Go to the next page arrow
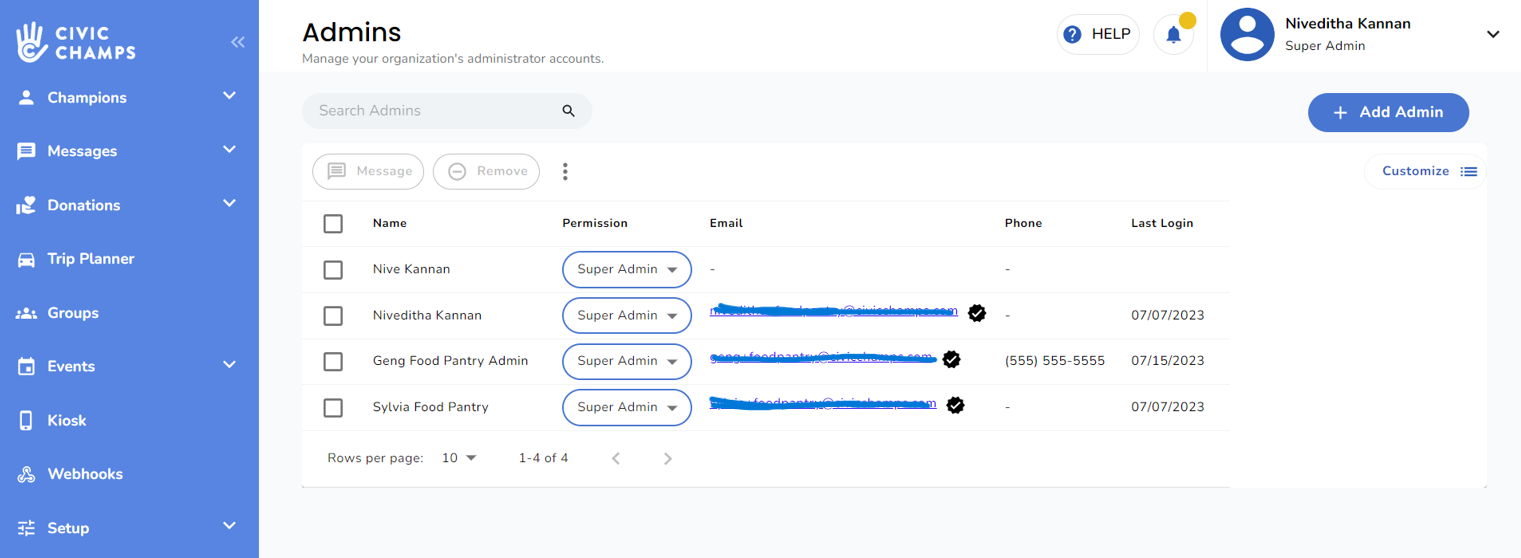 pos(668,459)
